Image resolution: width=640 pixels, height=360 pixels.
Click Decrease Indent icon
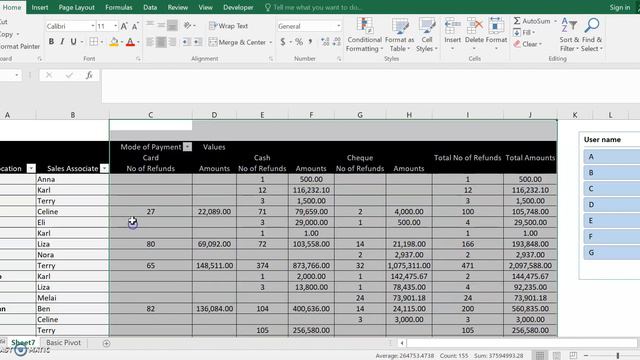[x=186, y=42]
